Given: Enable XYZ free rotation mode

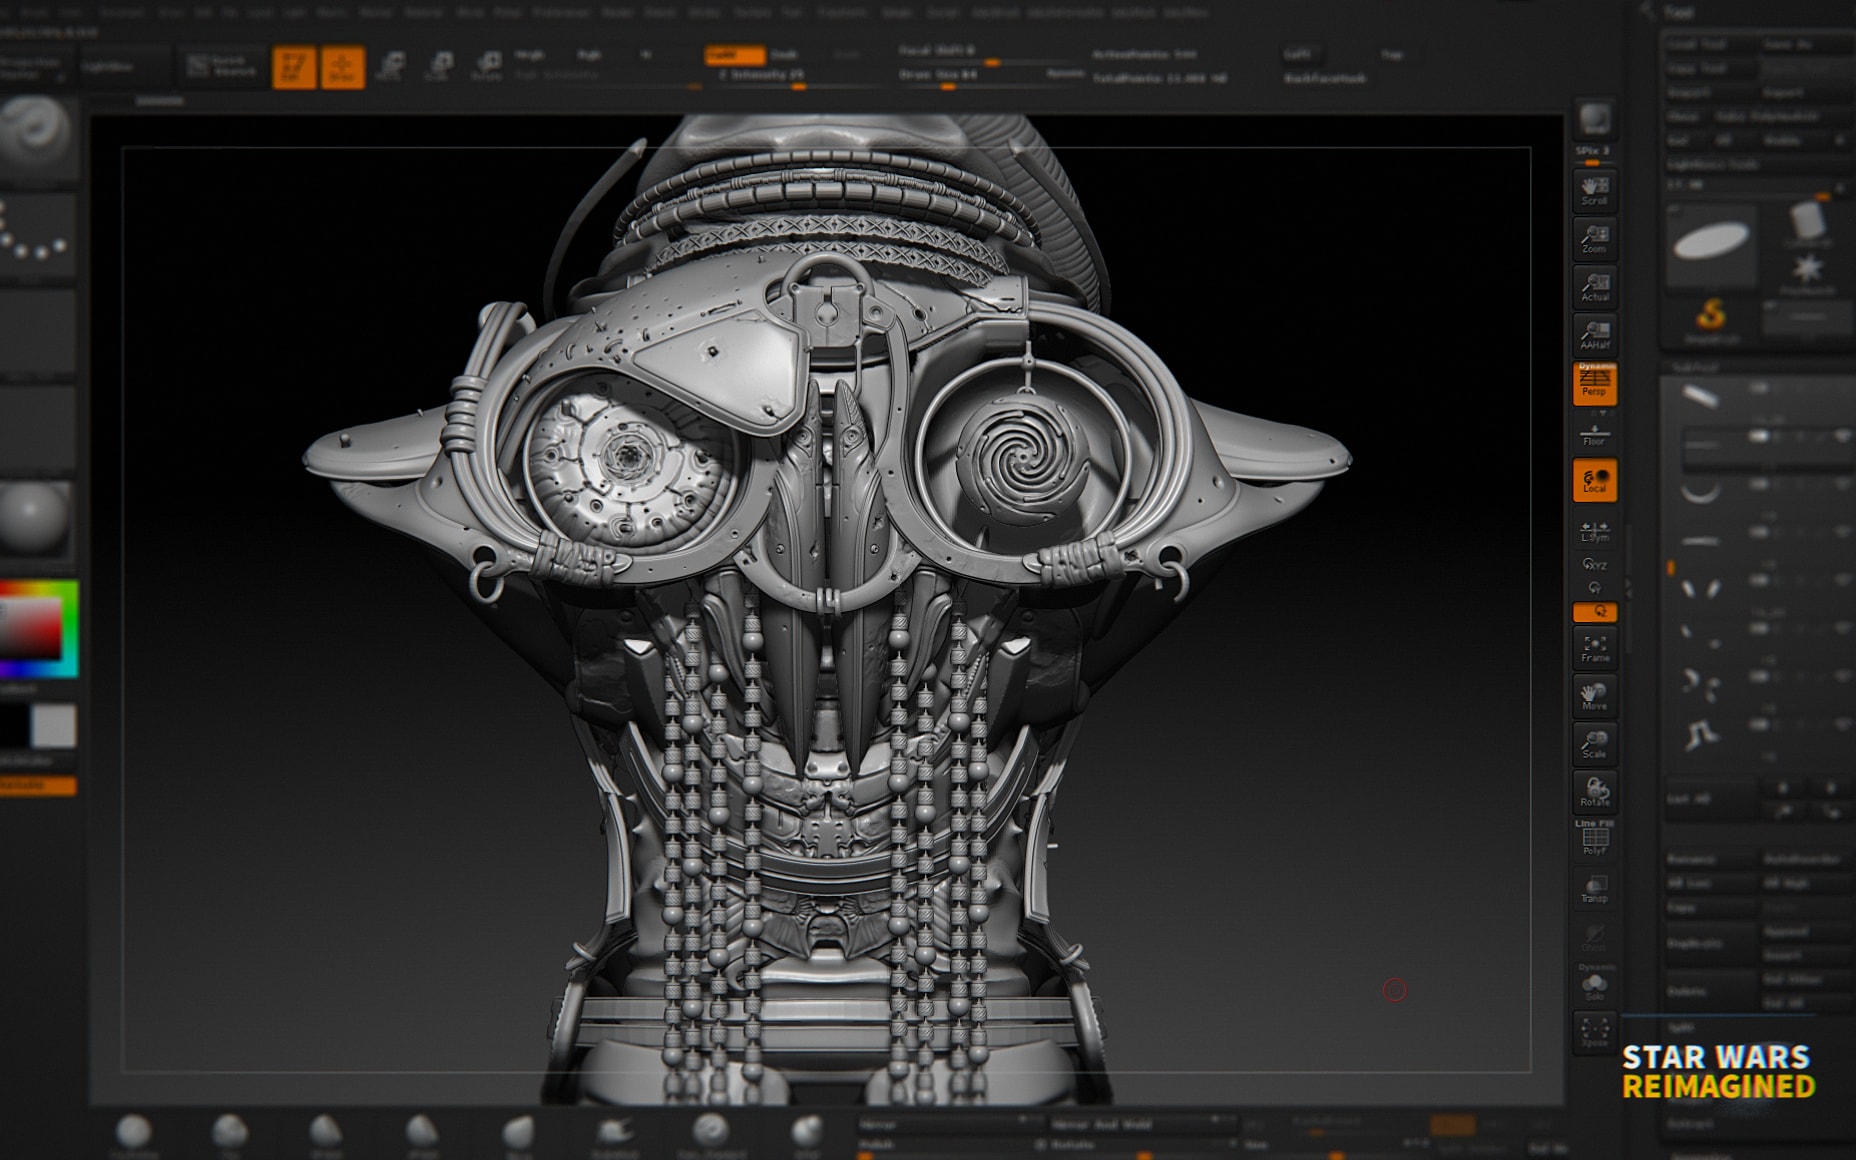Looking at the screenshot, I should [x=1594, y=565].
